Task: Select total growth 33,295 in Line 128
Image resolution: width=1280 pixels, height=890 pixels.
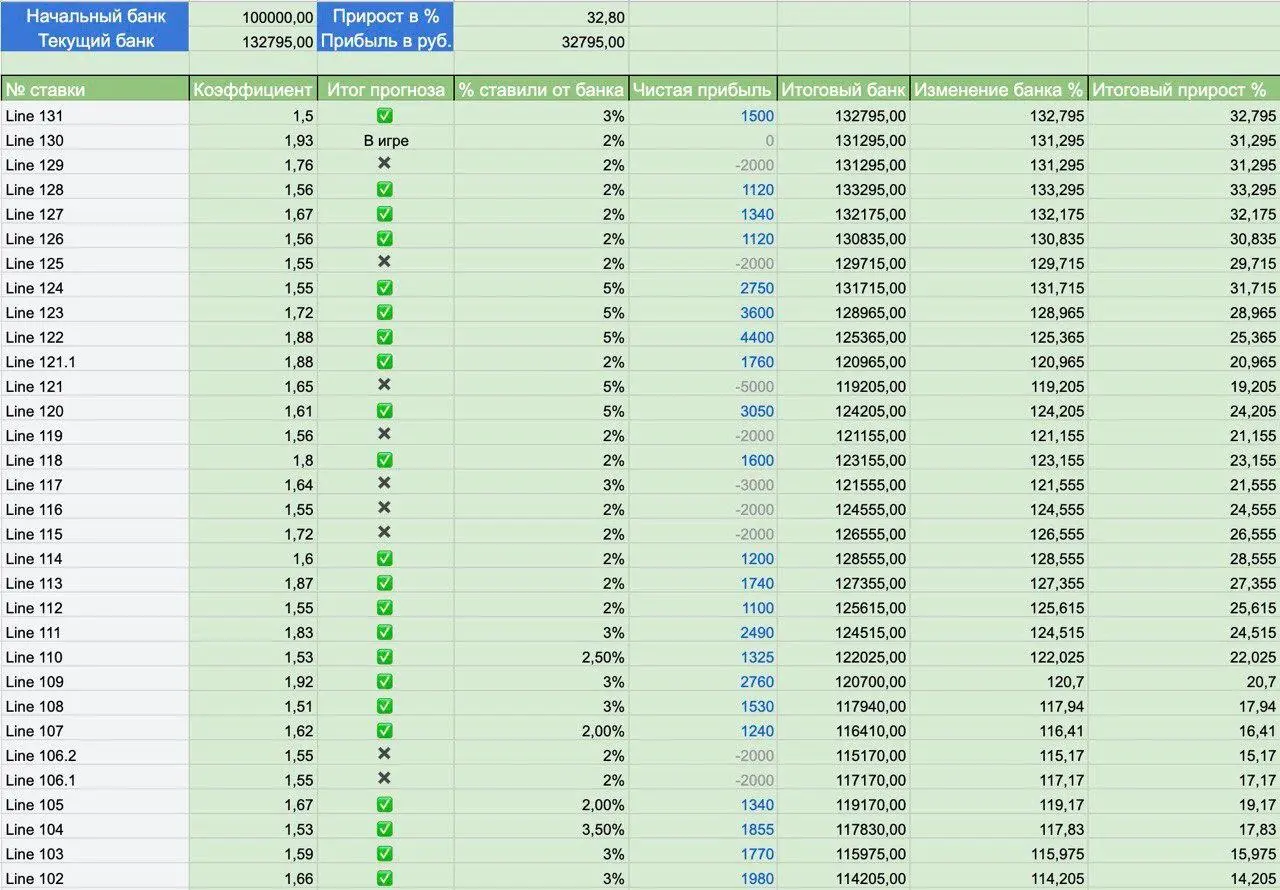Action: pos(1254,190)
